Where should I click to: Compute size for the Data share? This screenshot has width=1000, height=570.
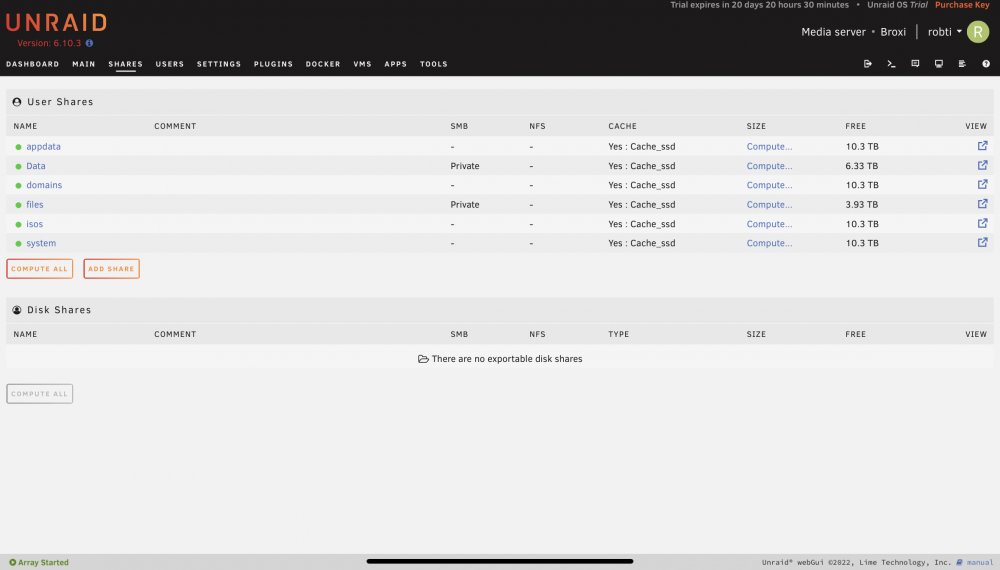769,166
